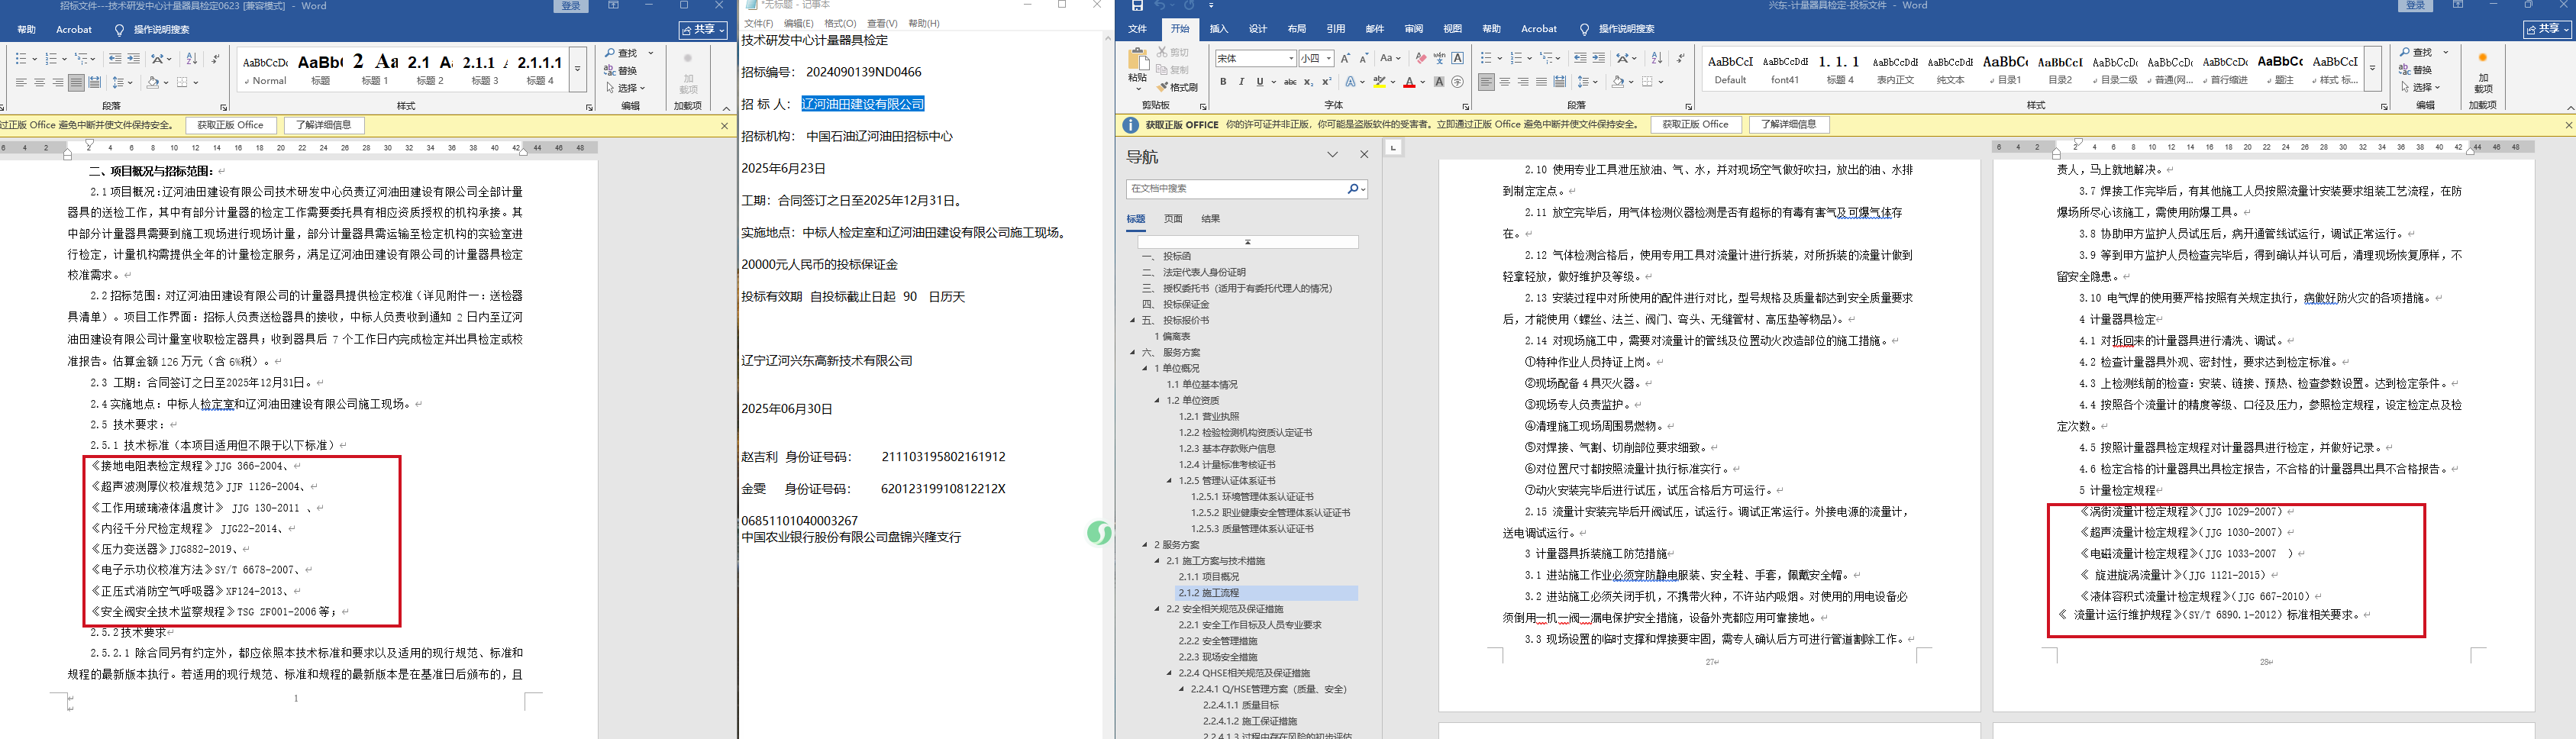This screenshot has height=739, width=2576.
Task: Click the numbering list icon in 招标文件 Word
Action: tap(52, 59)
